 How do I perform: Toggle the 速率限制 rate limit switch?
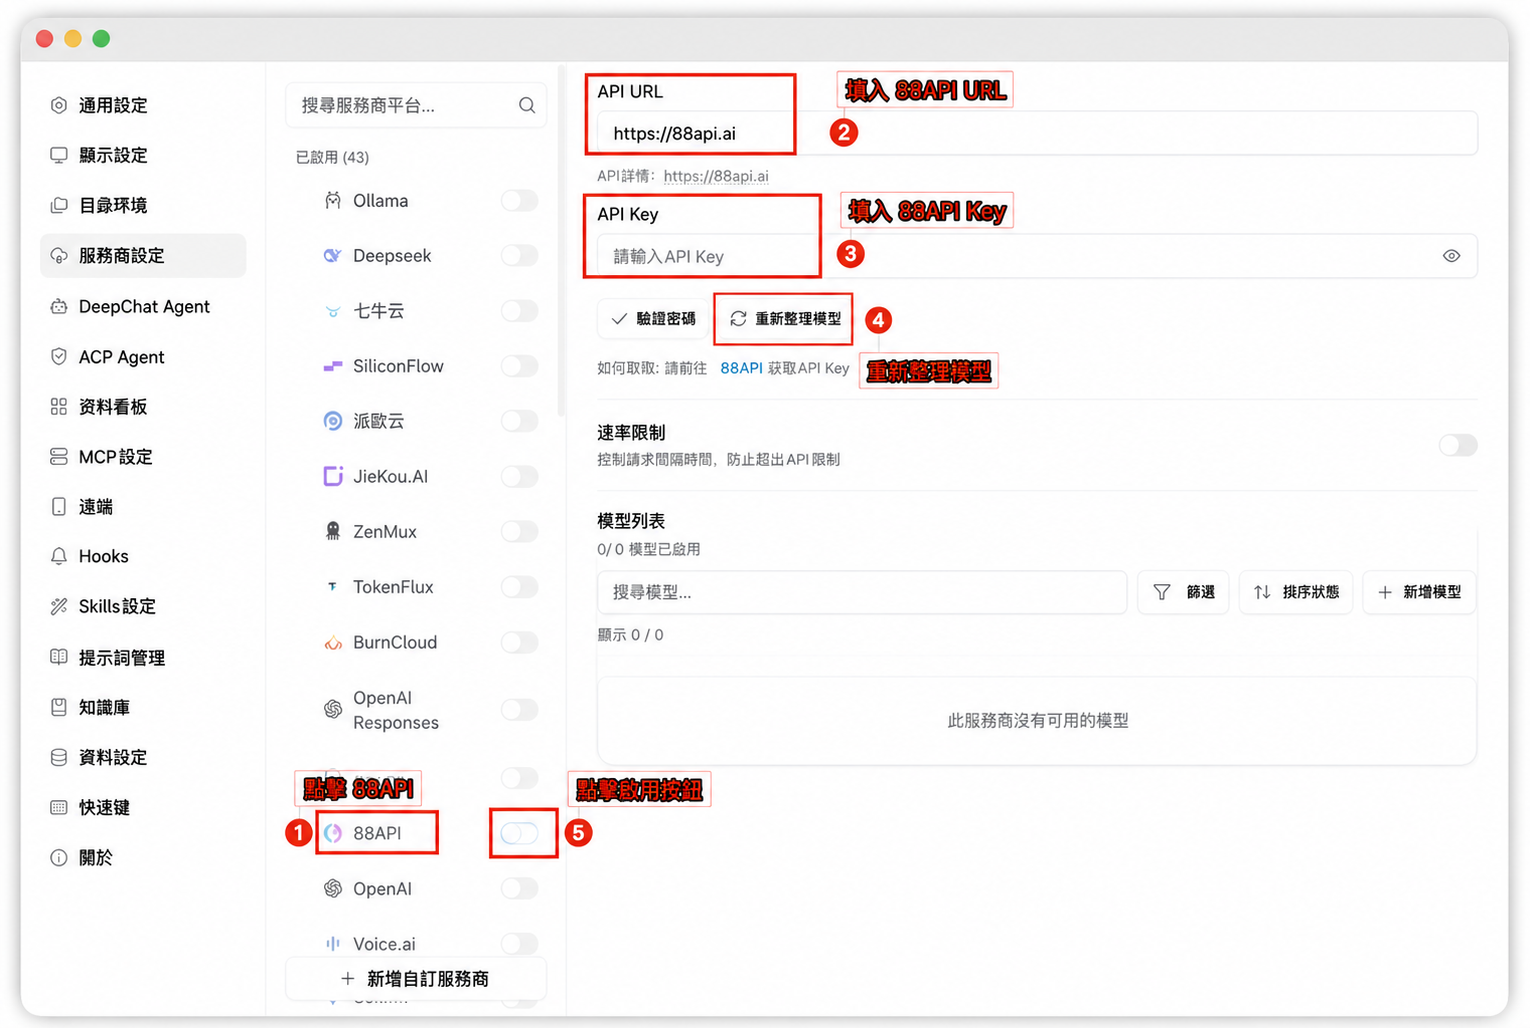1458,445
